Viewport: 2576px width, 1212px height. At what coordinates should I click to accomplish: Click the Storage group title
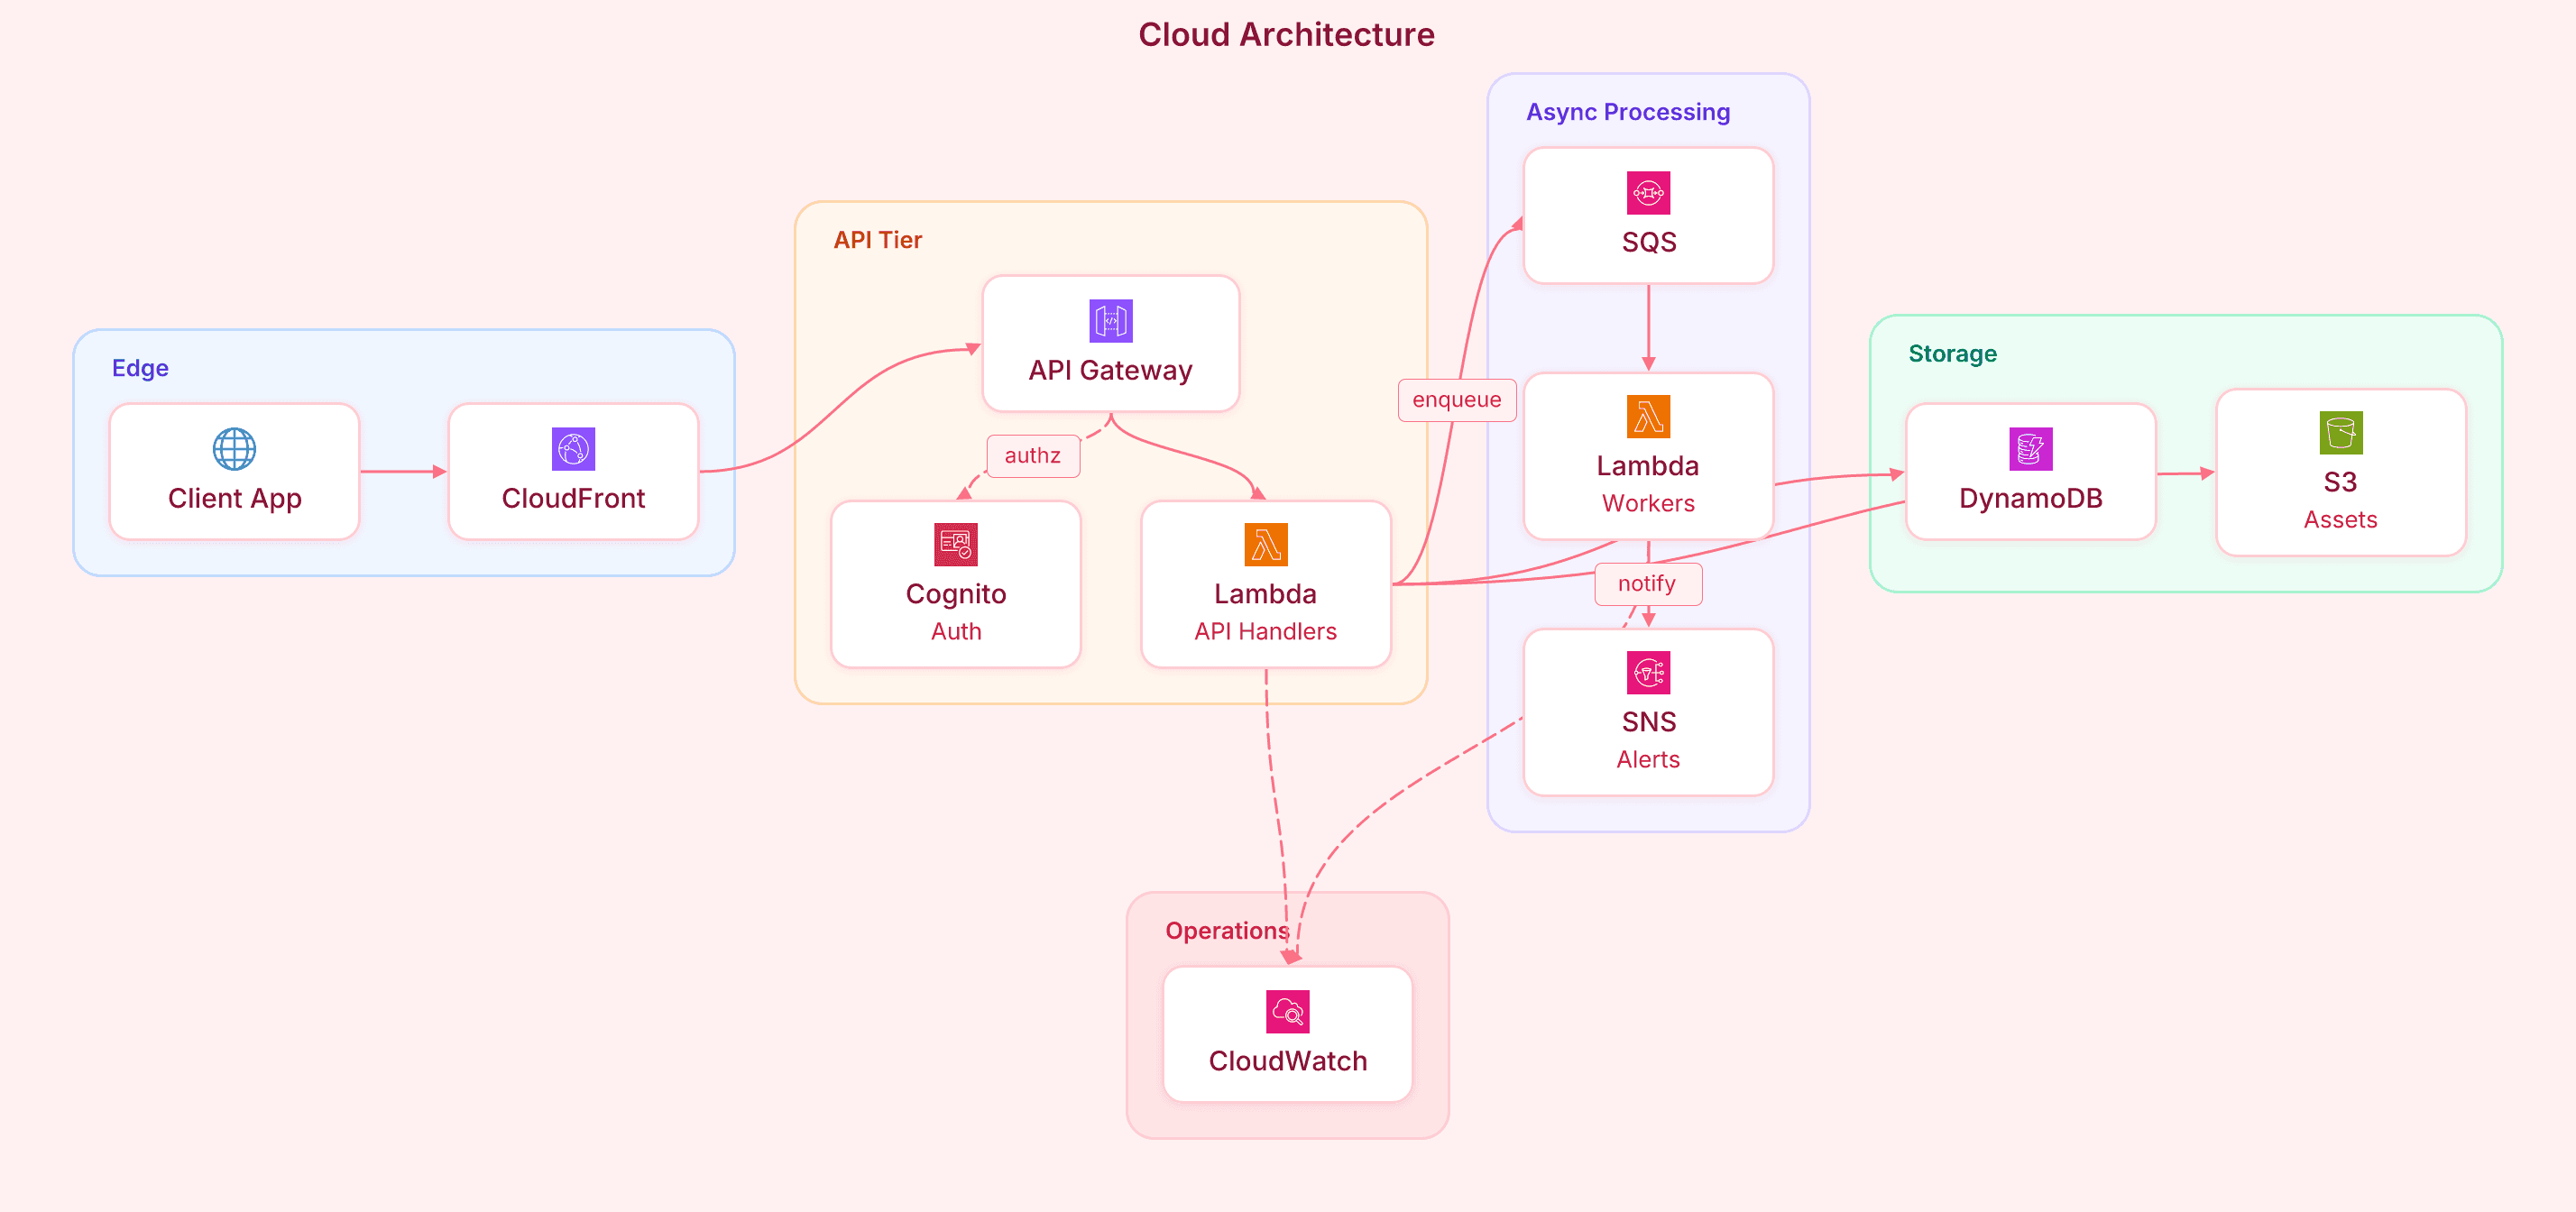pos(1951,354)
